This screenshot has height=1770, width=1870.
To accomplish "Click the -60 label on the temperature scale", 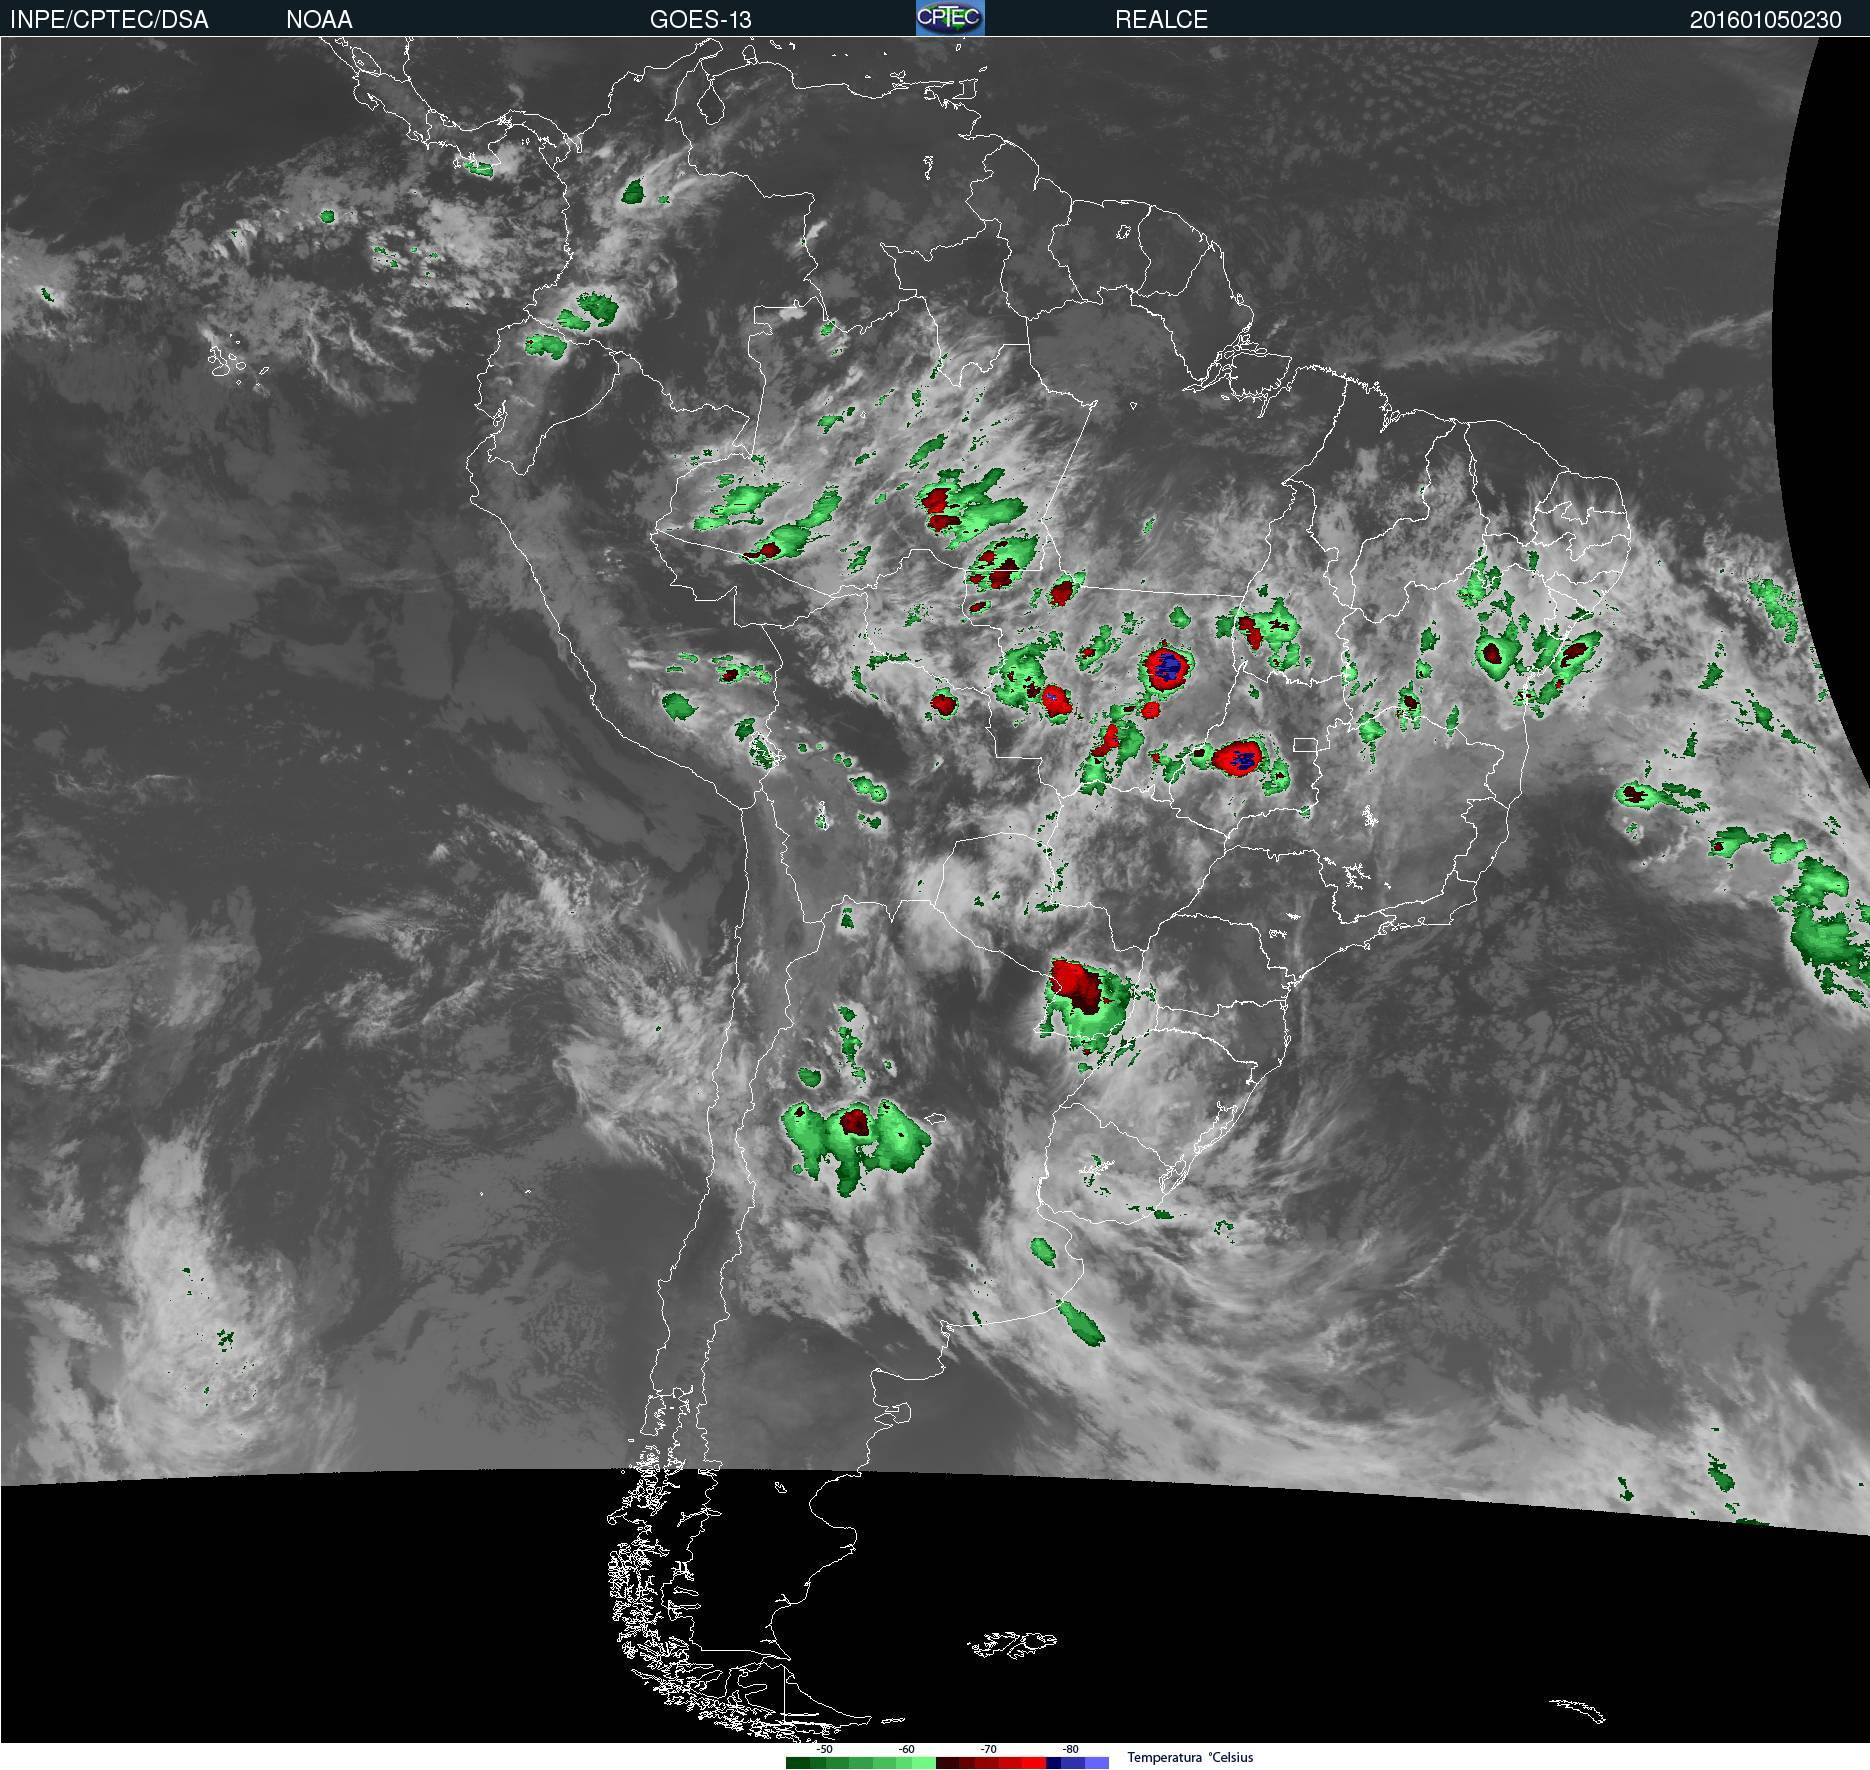I will click(x=906, y=1750).
